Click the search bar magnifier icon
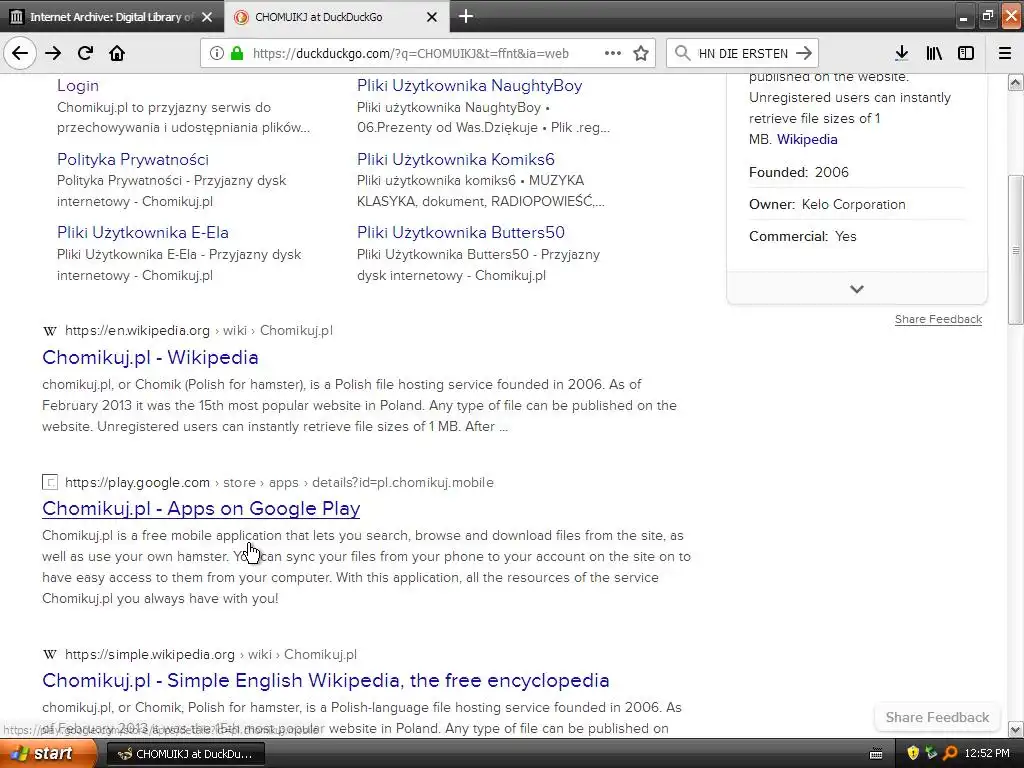This screenshot has height=768, width=1024. 682,53
